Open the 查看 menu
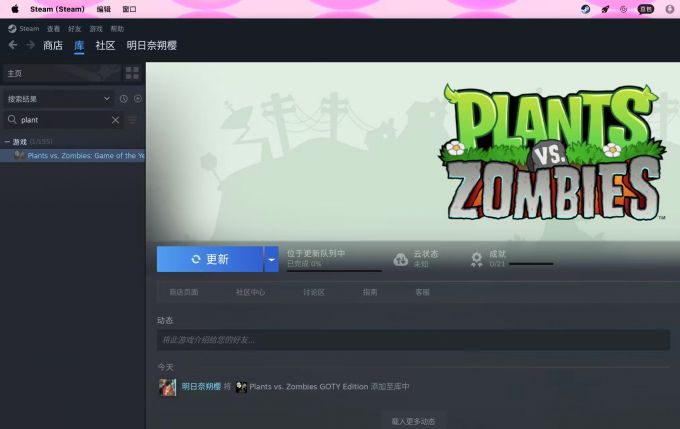Image resolution: width=680 pixels, height=429 pixels. click(x=53, y=29)
